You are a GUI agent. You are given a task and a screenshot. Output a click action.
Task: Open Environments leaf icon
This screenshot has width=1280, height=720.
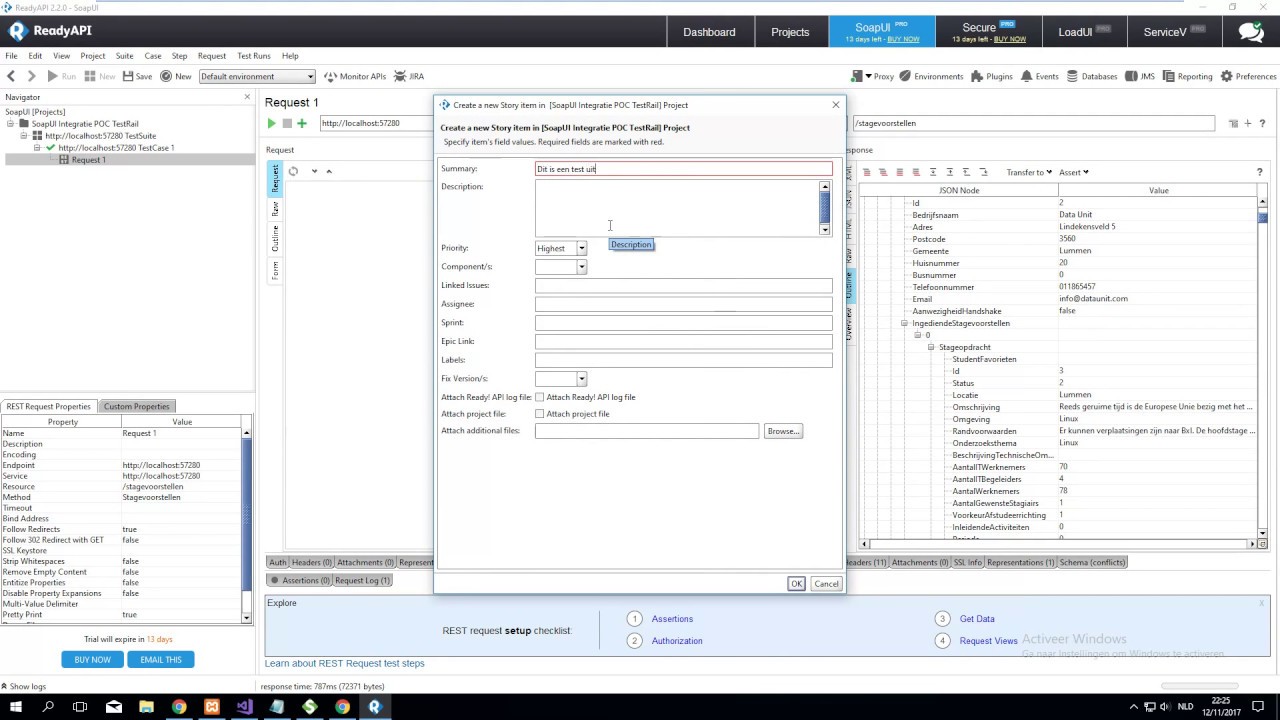[905, 76]
